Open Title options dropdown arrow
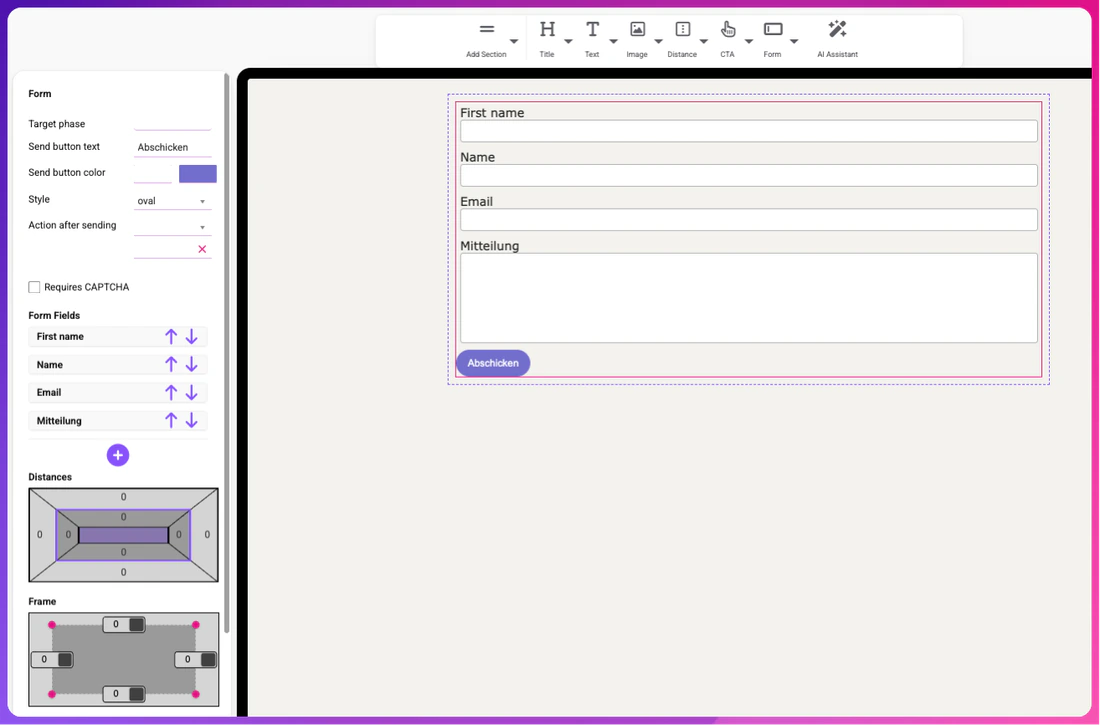 (x=568, y=41)
